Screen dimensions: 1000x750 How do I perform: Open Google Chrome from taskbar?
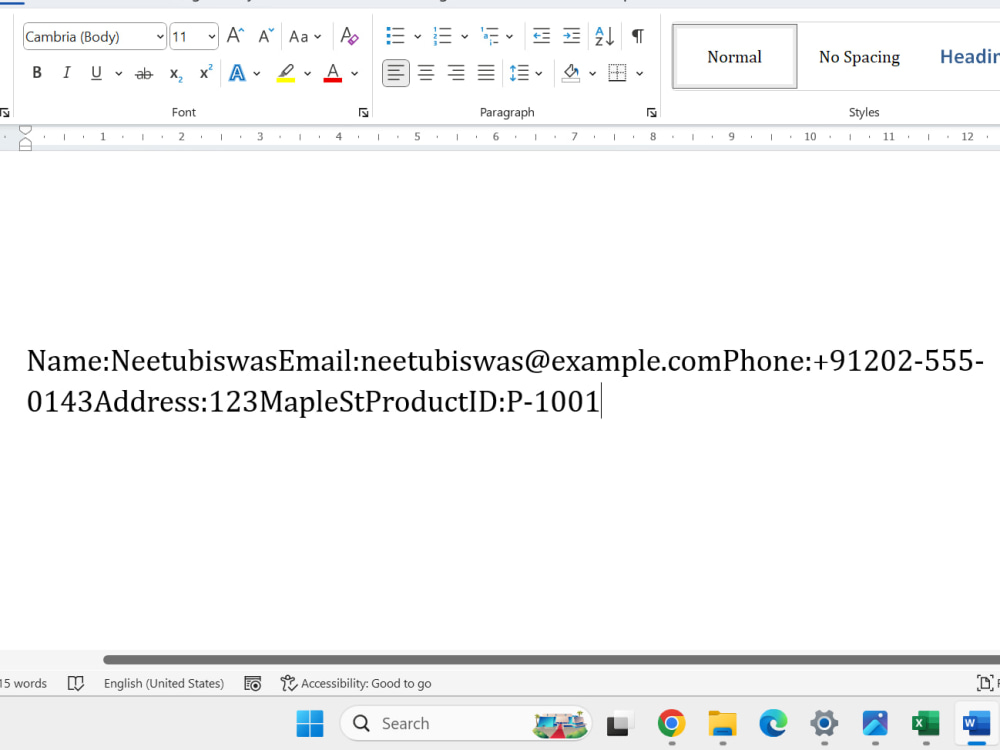[x=672, y=724]
